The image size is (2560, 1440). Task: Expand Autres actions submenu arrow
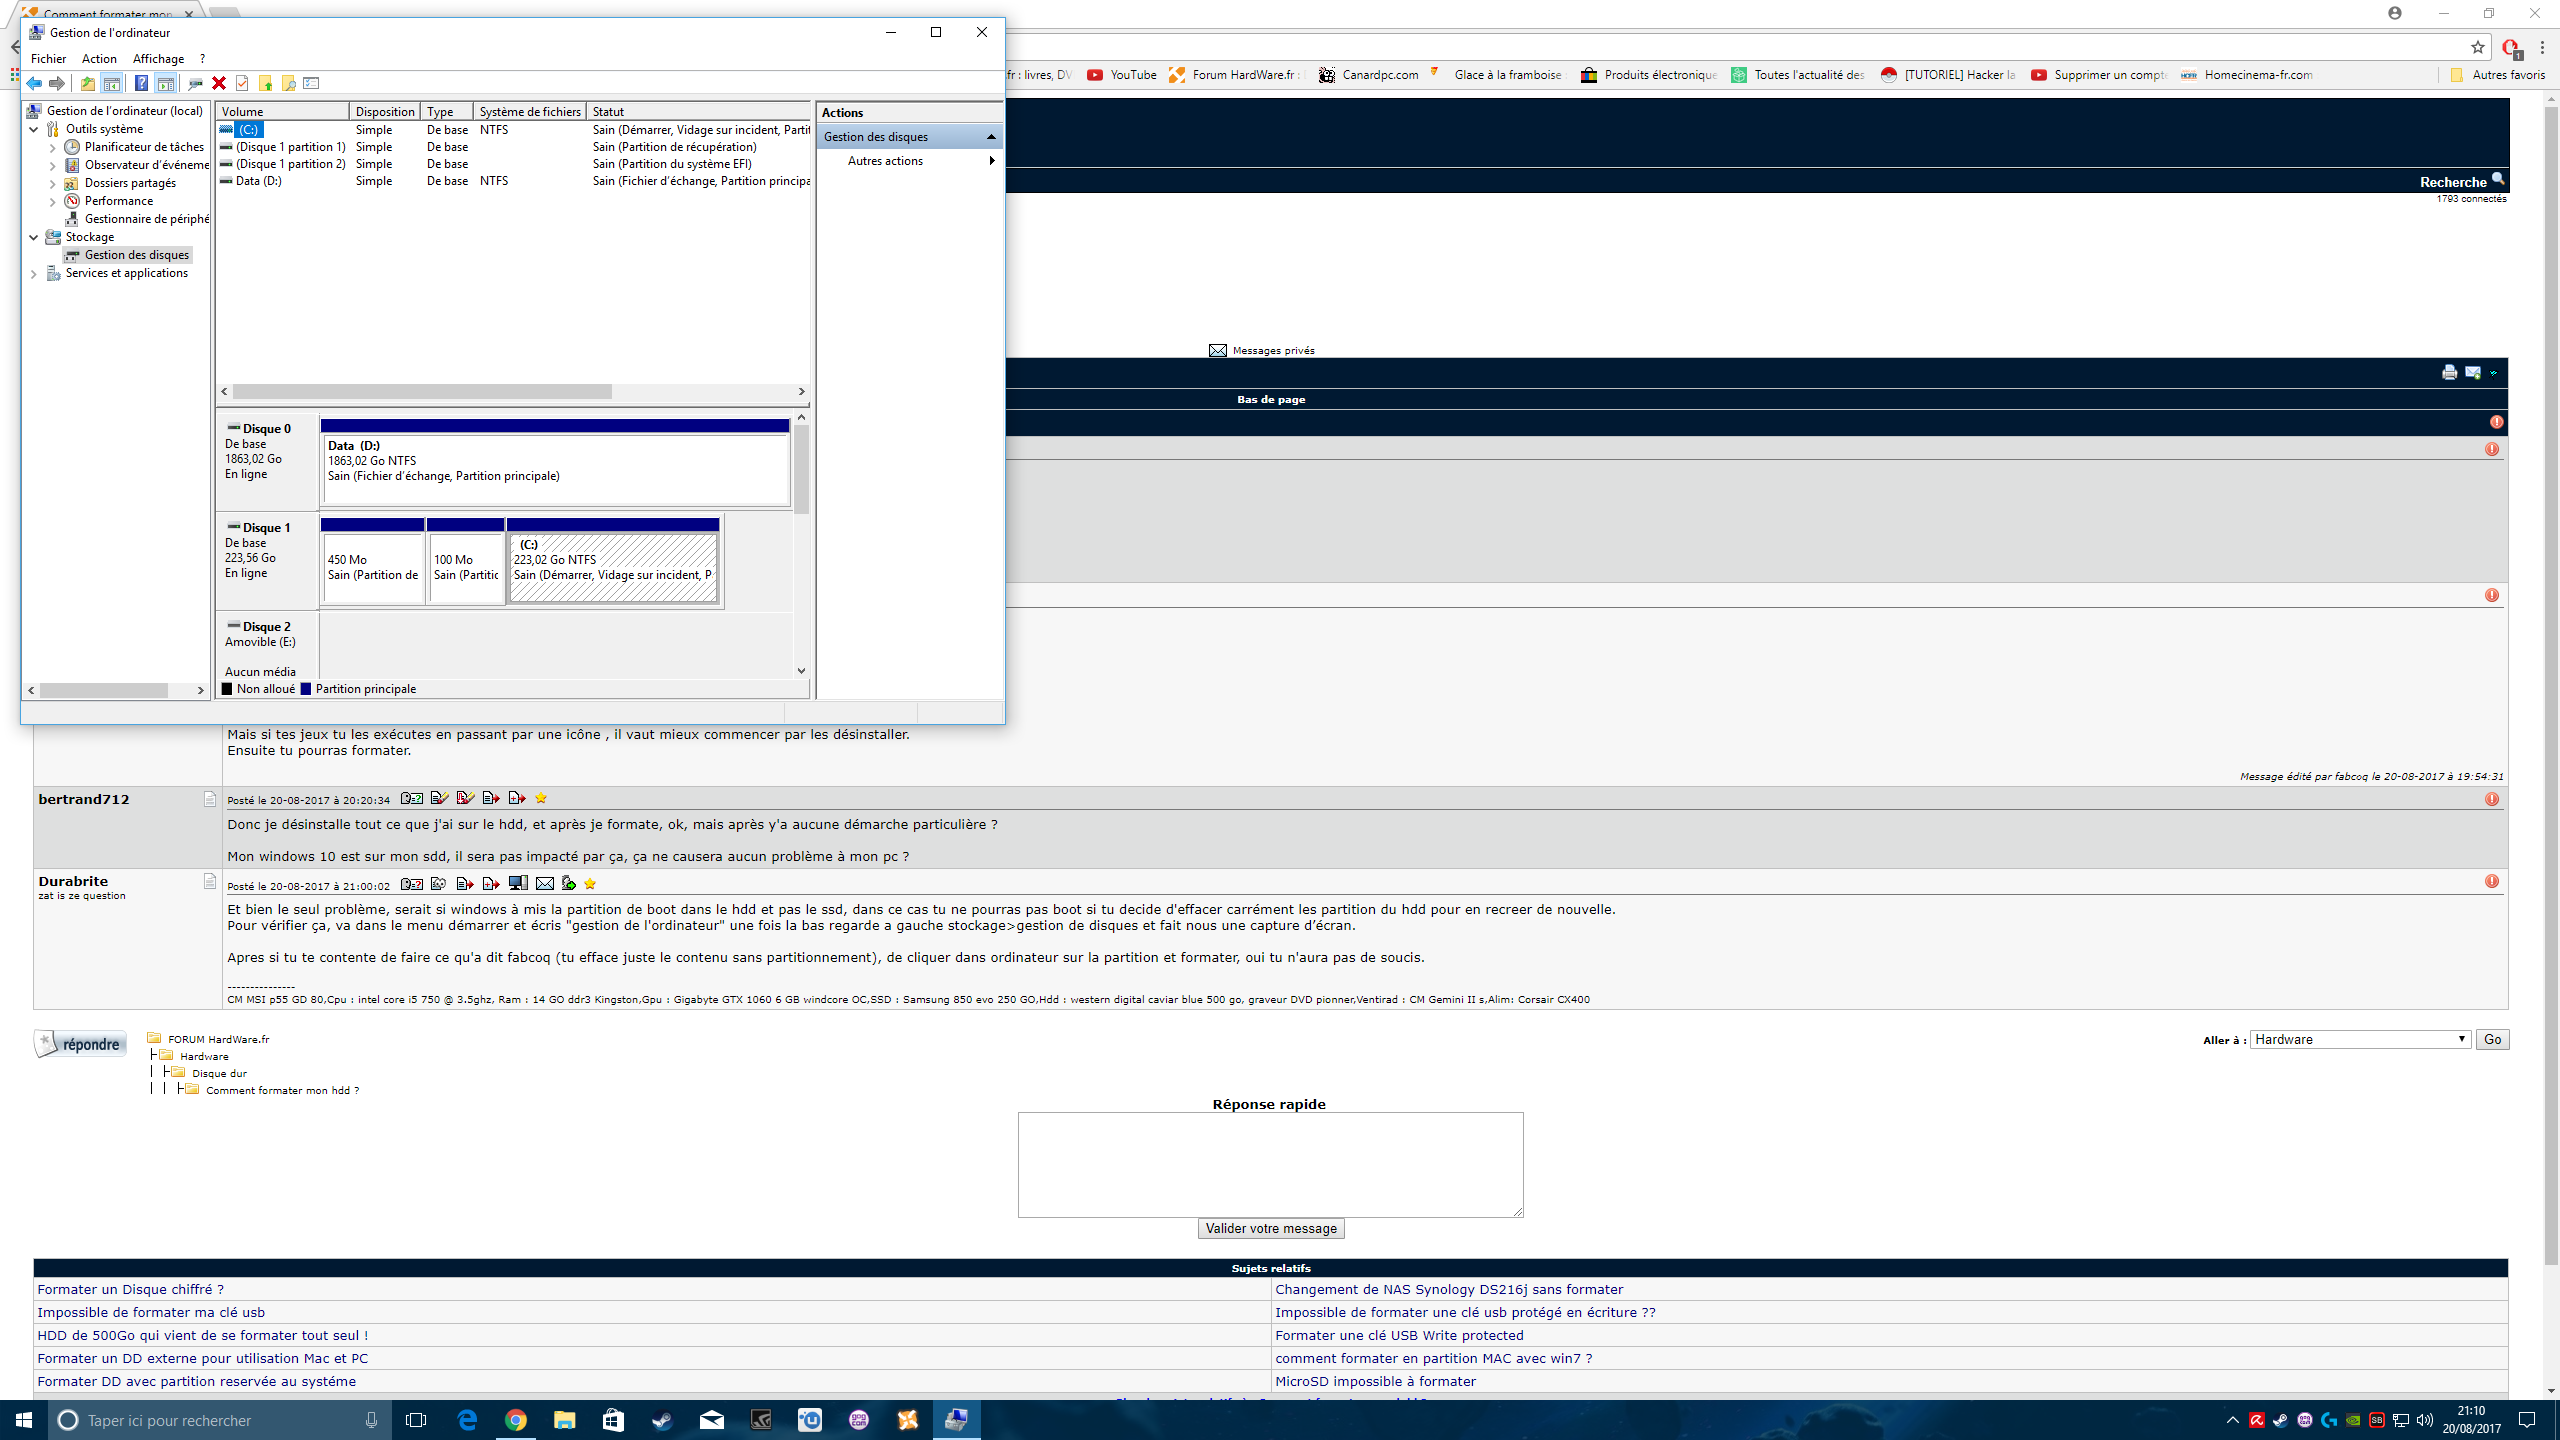point(991,161)
